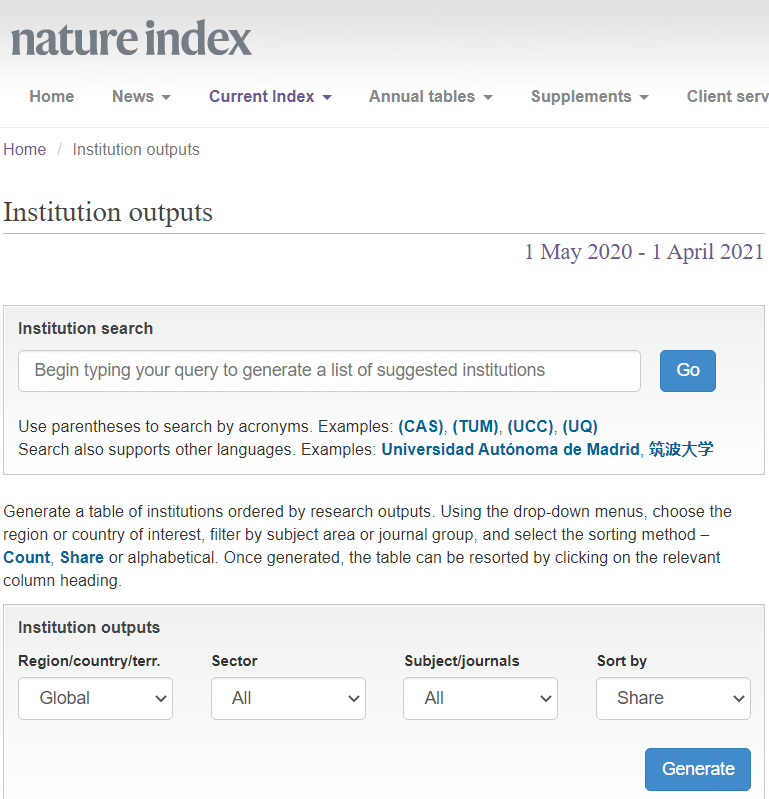Click the Home breadcrumb link
Viewport: 769px width, 799px height.
pyautogui.click(x=25, y=149)
